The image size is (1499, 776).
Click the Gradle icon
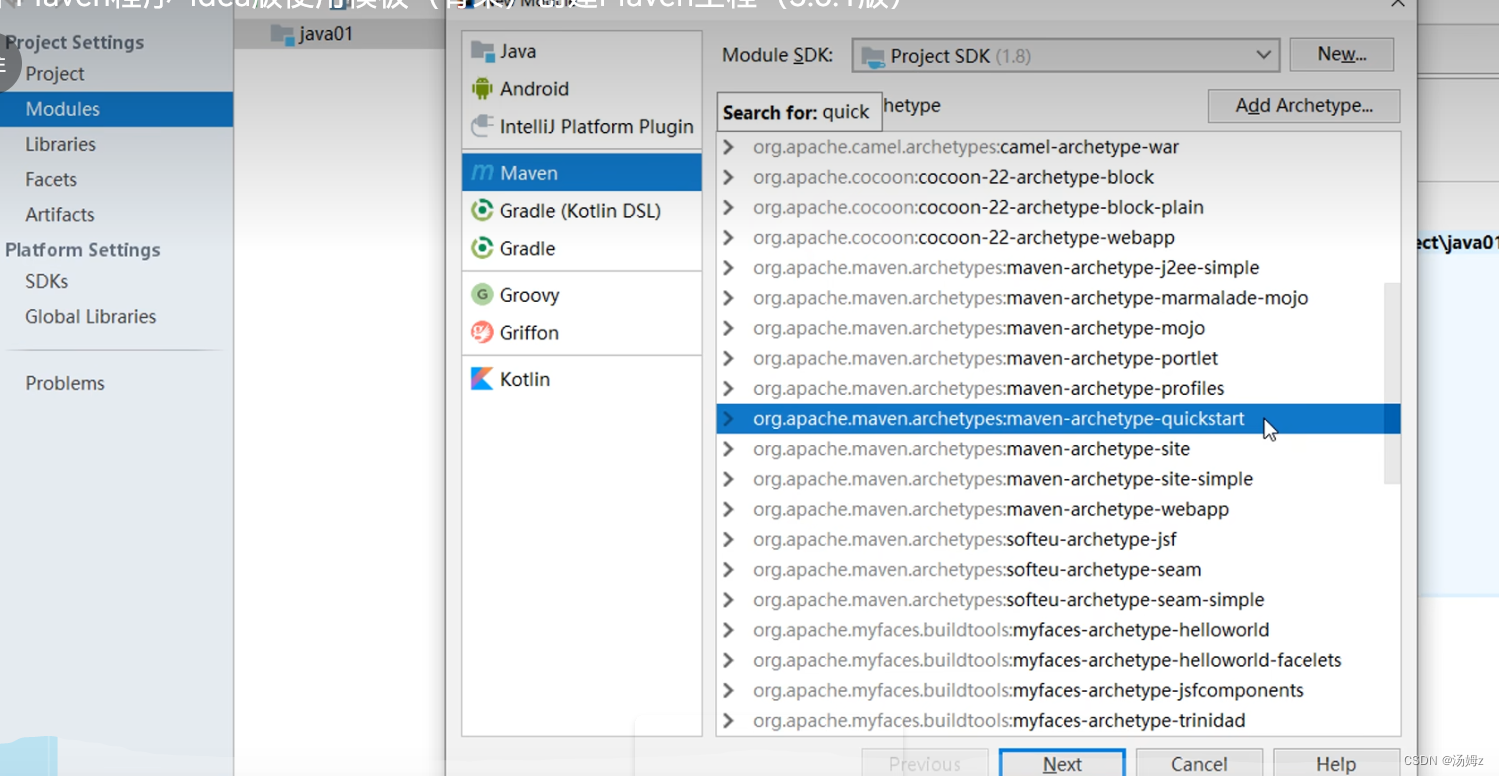click(x=482, y=248)
